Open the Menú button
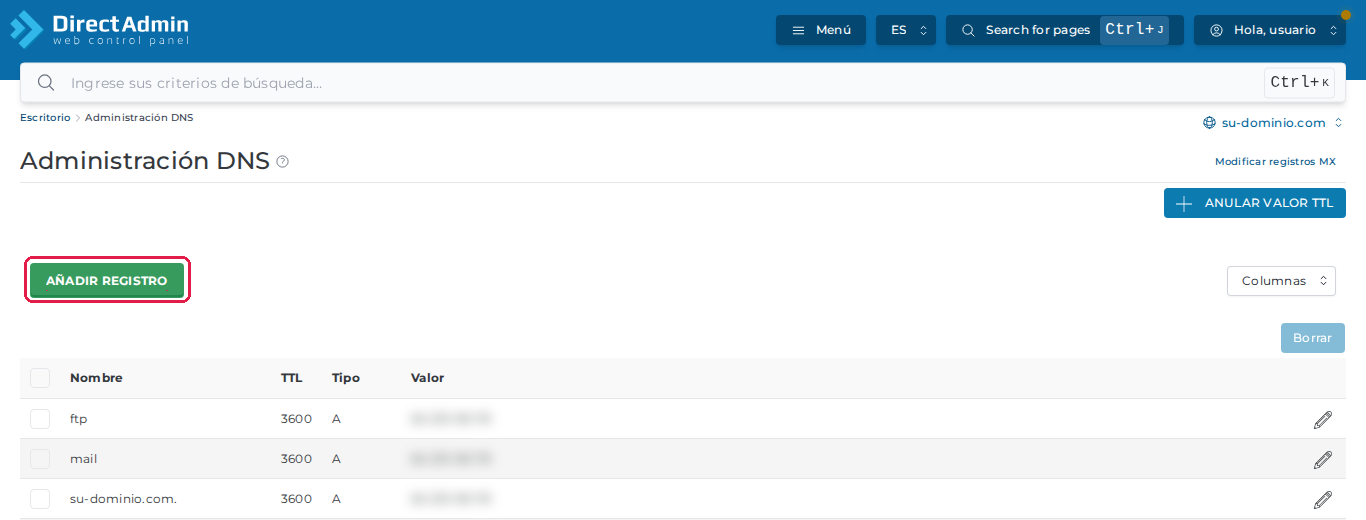Image resolution: width=1366 pixels, height=520 pixels. pos(821,30)
